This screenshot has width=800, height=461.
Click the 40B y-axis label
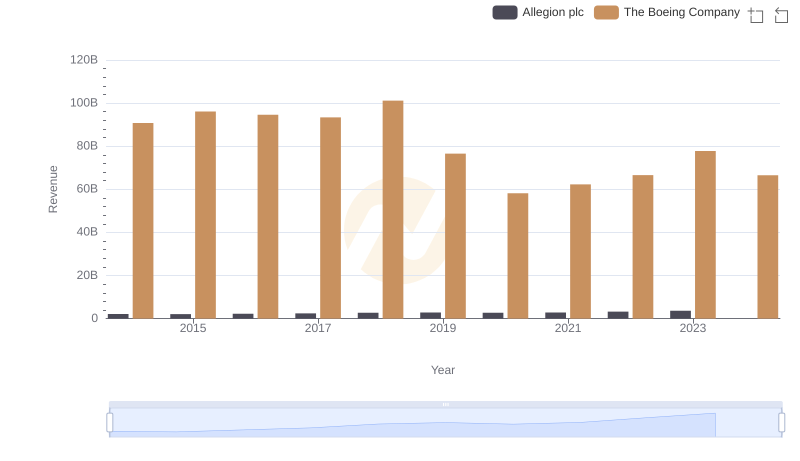[87, 232]
